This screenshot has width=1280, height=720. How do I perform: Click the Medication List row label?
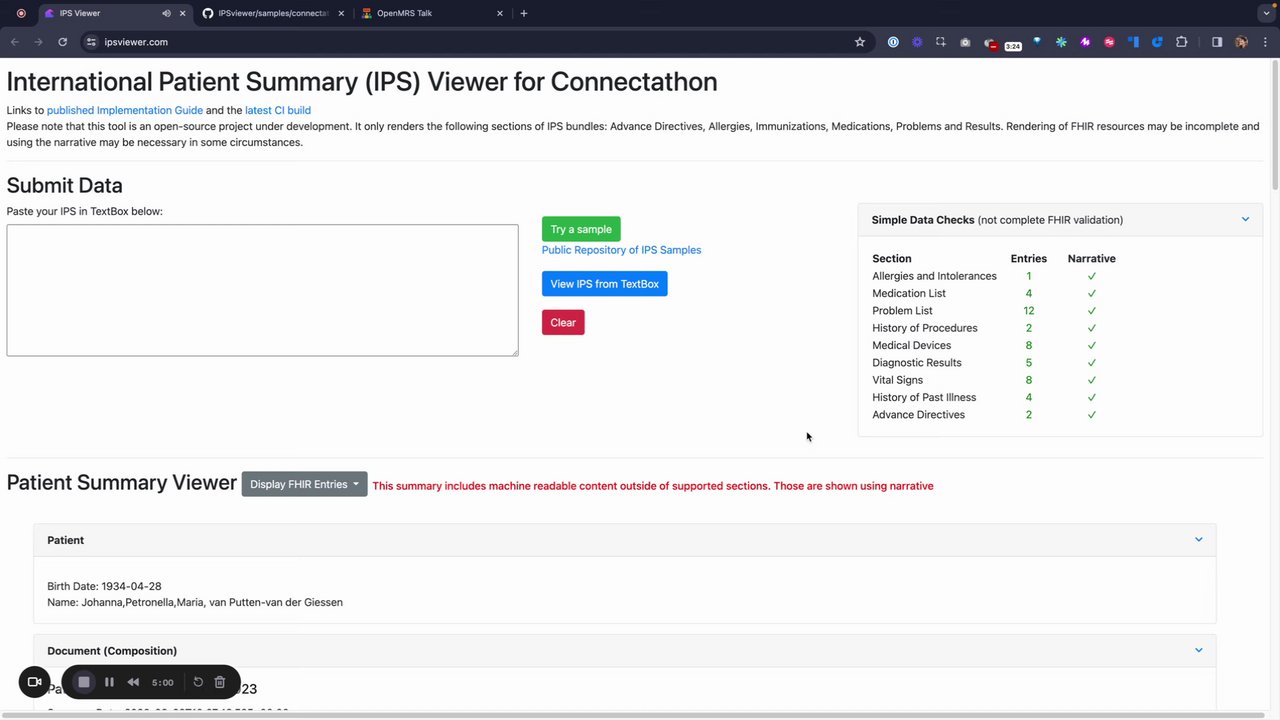click(x=909, y=293)
